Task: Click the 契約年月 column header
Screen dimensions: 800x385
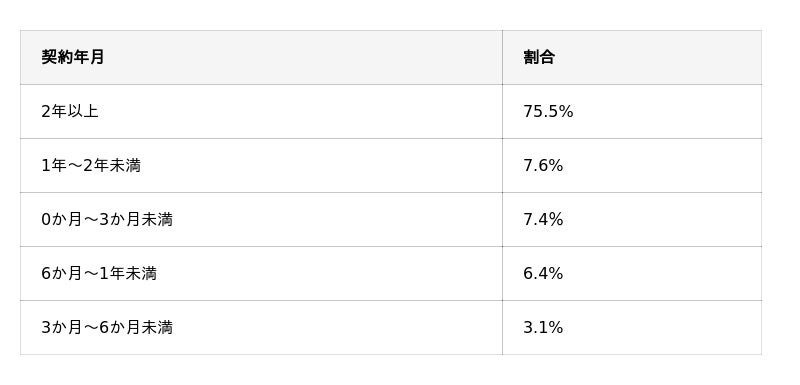Action: pyautogui.click(x=72, y=57)
